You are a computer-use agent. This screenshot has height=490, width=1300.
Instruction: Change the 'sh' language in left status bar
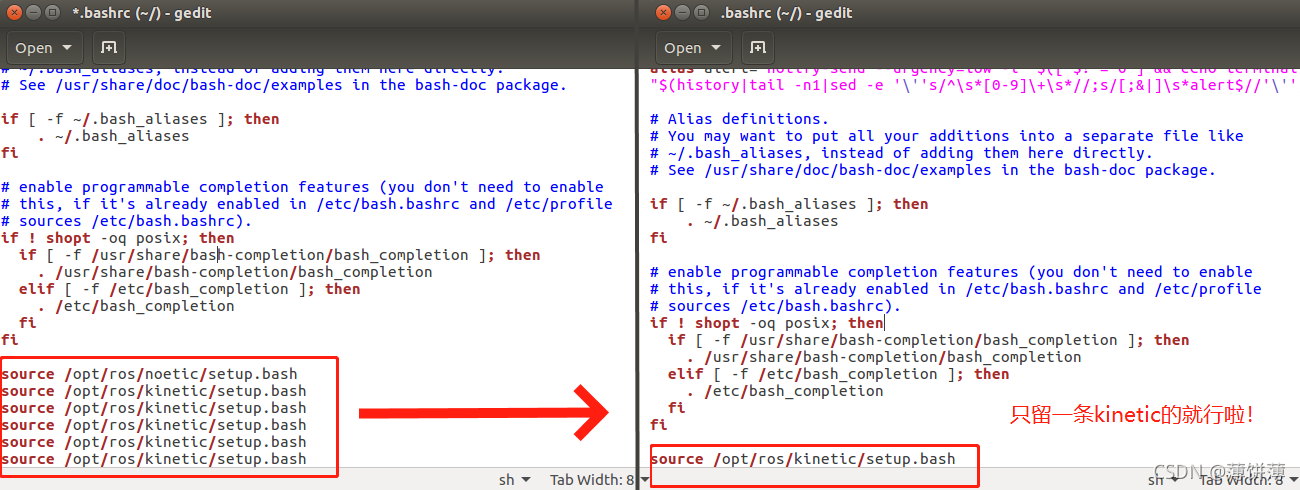click(x=515, y=480)
